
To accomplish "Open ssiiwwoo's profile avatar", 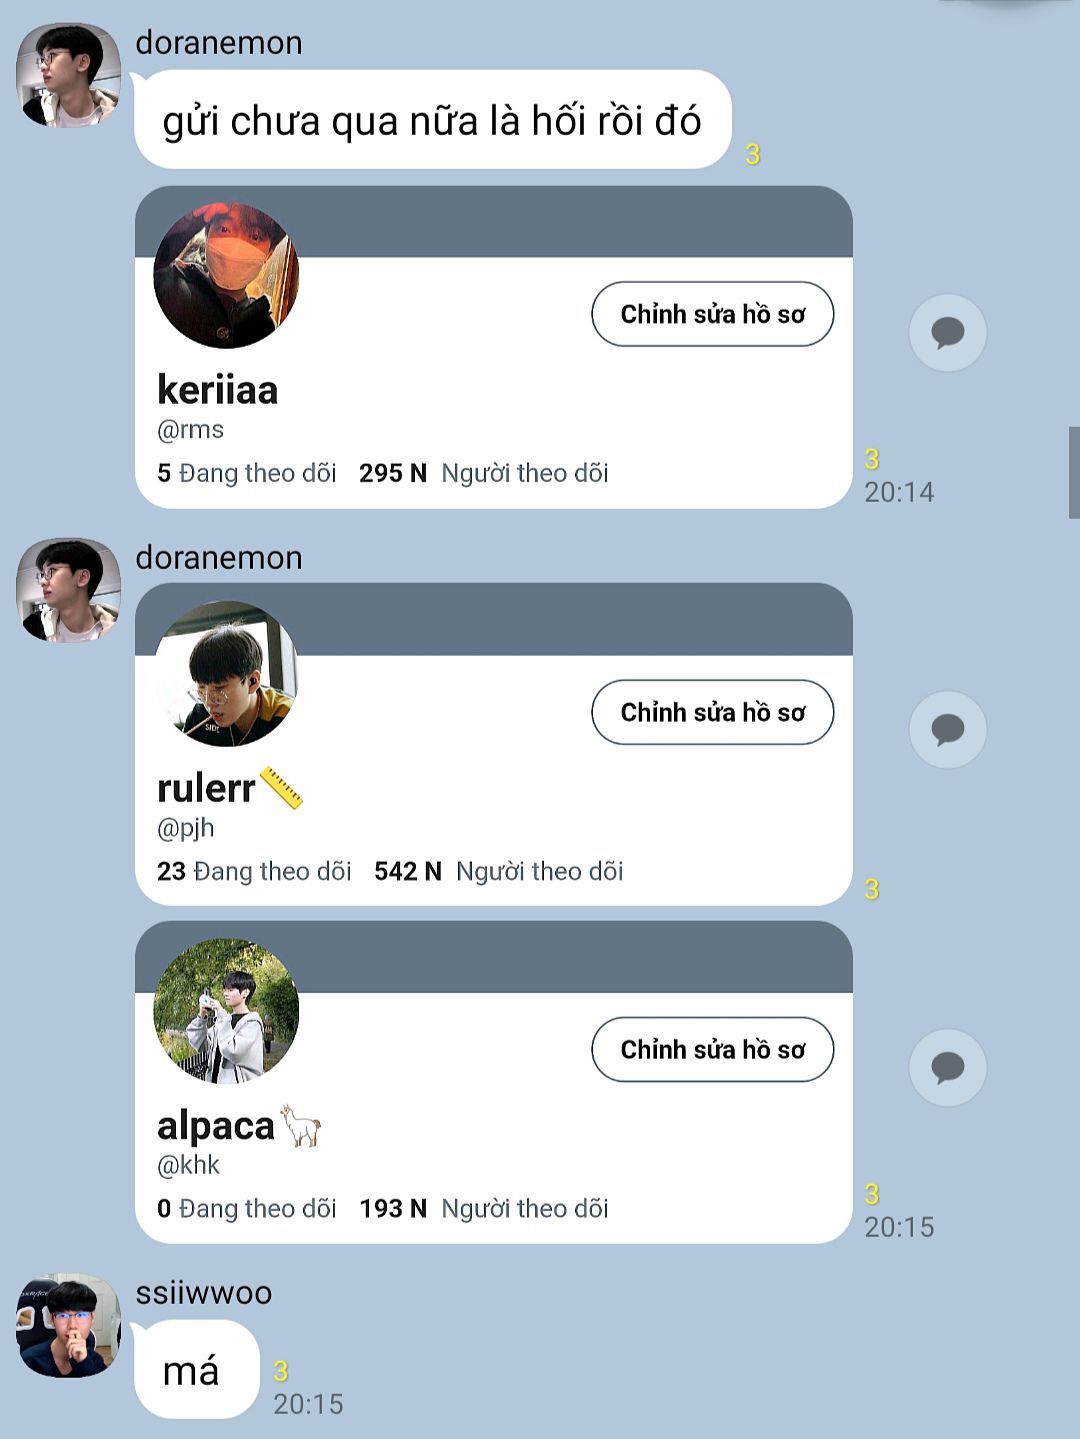I will point(69,1325).
